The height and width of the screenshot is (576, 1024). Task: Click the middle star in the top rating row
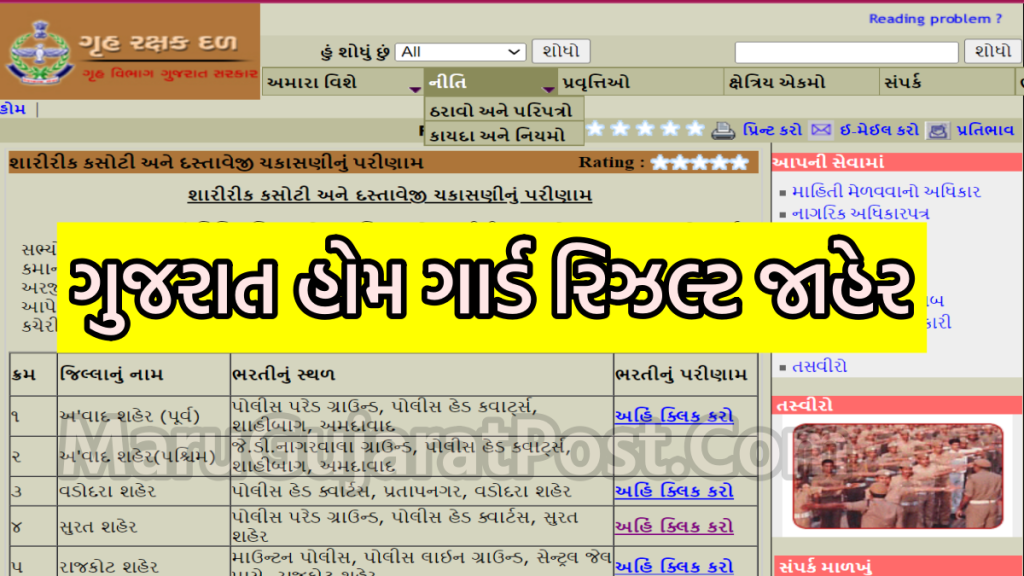tap(646, 129)
